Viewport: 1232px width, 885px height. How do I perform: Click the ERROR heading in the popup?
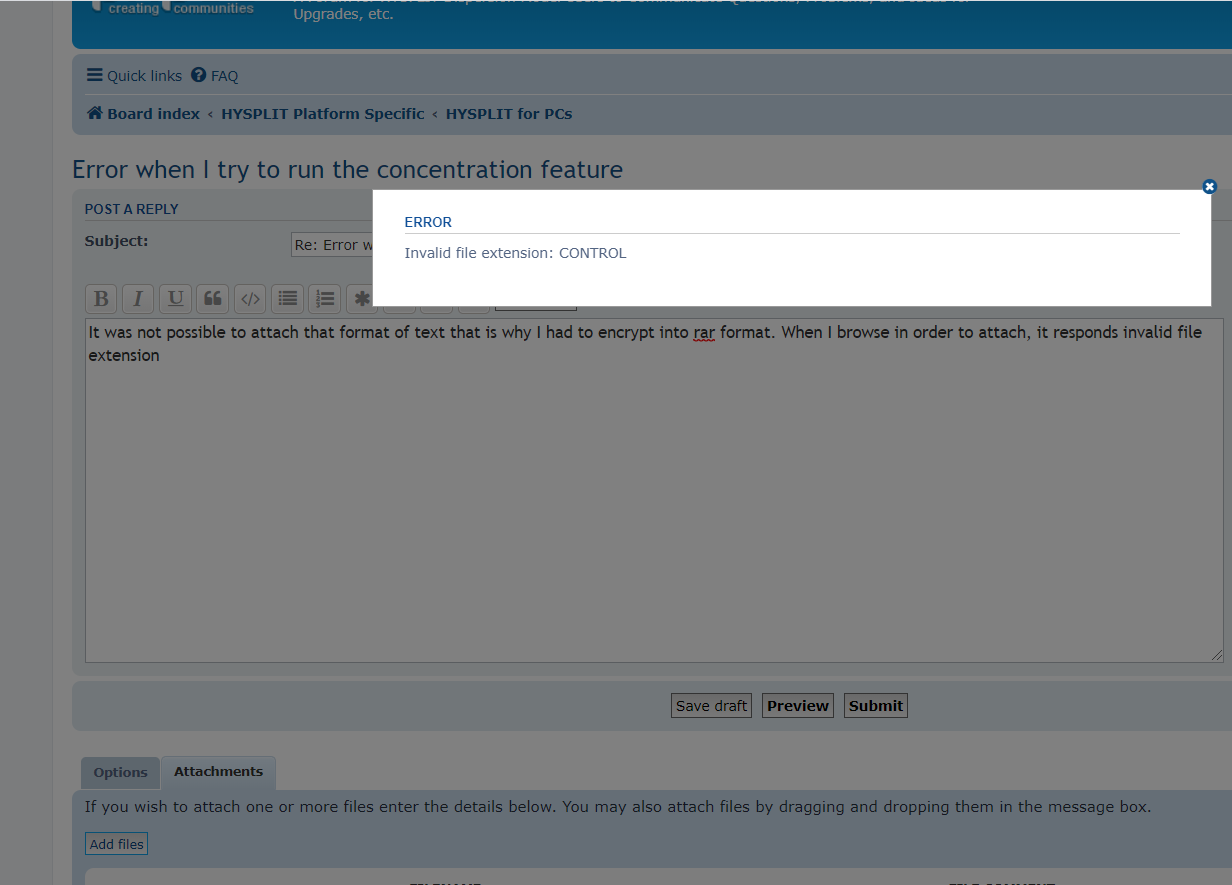coord(428,222)
